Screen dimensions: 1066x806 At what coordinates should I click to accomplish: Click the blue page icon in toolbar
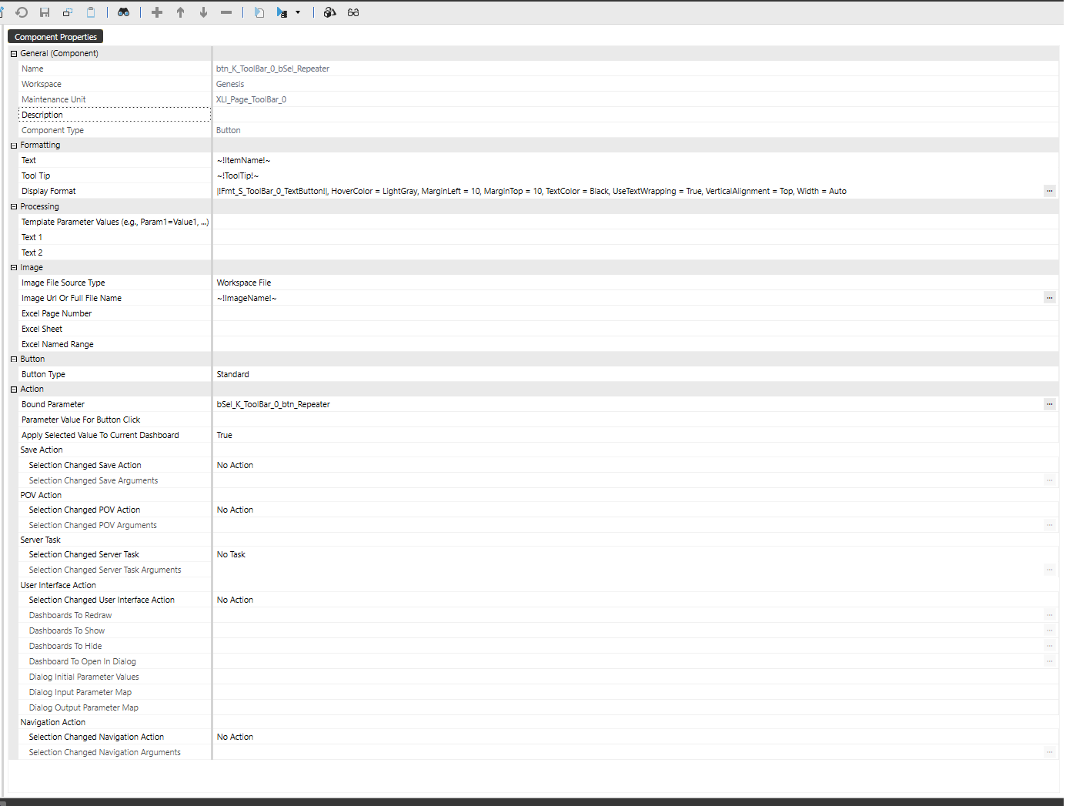coord(259,12)
